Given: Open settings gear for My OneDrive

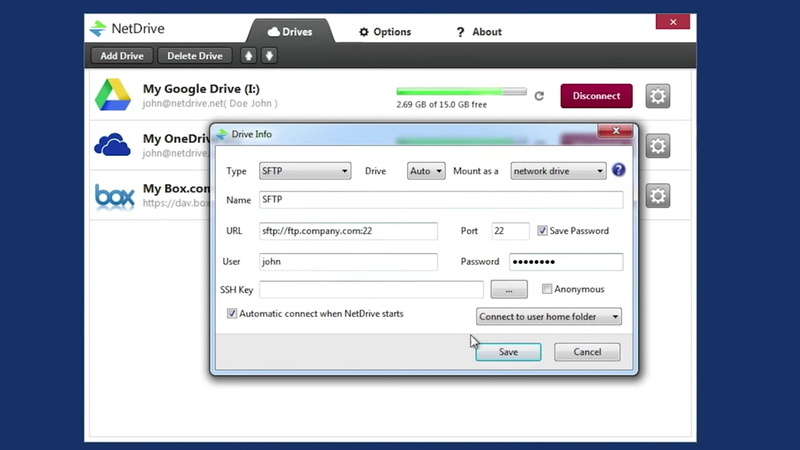Looking at the screenshot, I should point(658,146).
